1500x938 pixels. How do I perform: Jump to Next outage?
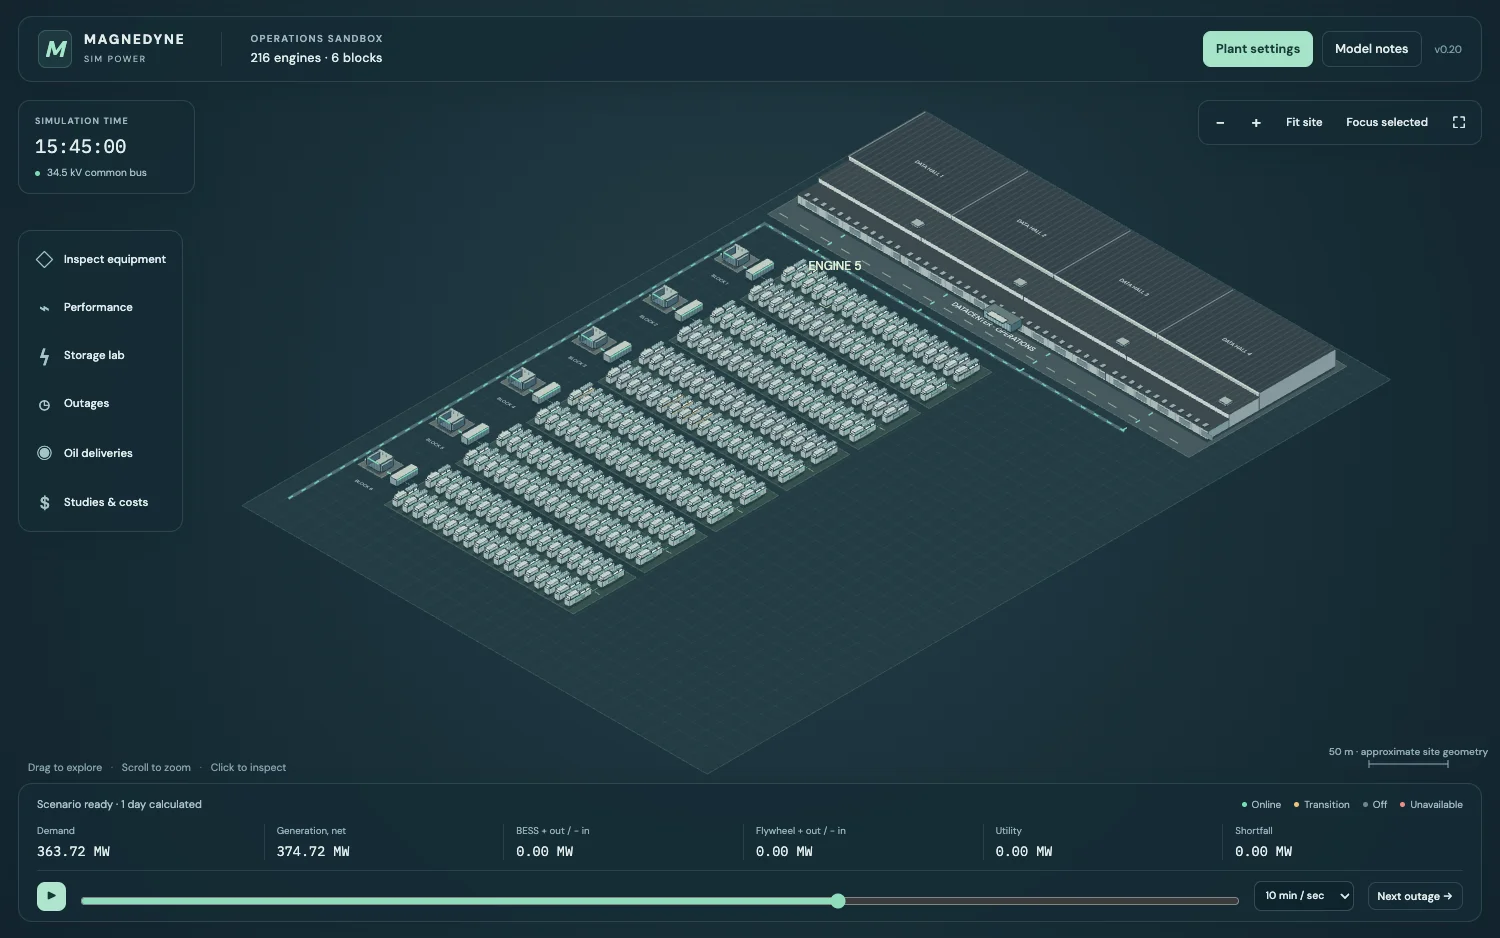[1415, 896]
